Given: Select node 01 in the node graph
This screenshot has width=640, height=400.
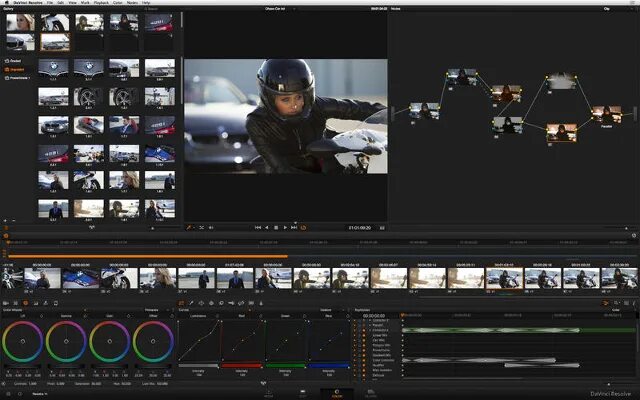Looking at the screenshot, I should [x=424, y=111].
